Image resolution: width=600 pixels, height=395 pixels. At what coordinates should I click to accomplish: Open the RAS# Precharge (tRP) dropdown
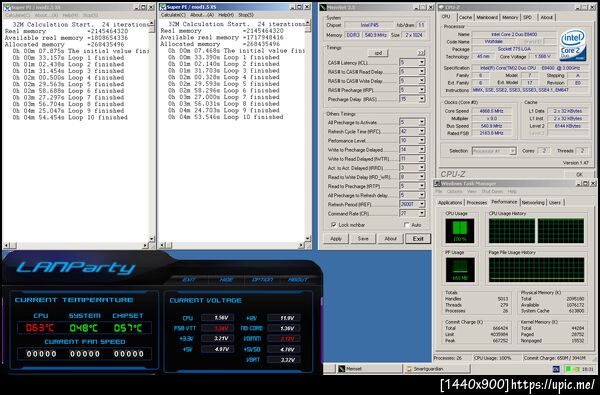[421, 90]
